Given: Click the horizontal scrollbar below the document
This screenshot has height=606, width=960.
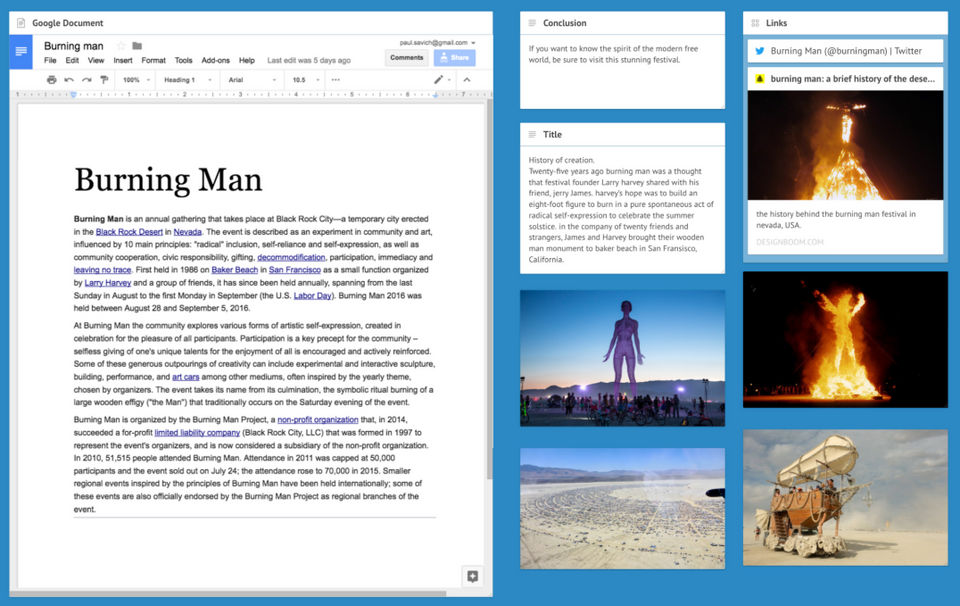Looking at the screenshot, I should [228, 593].
